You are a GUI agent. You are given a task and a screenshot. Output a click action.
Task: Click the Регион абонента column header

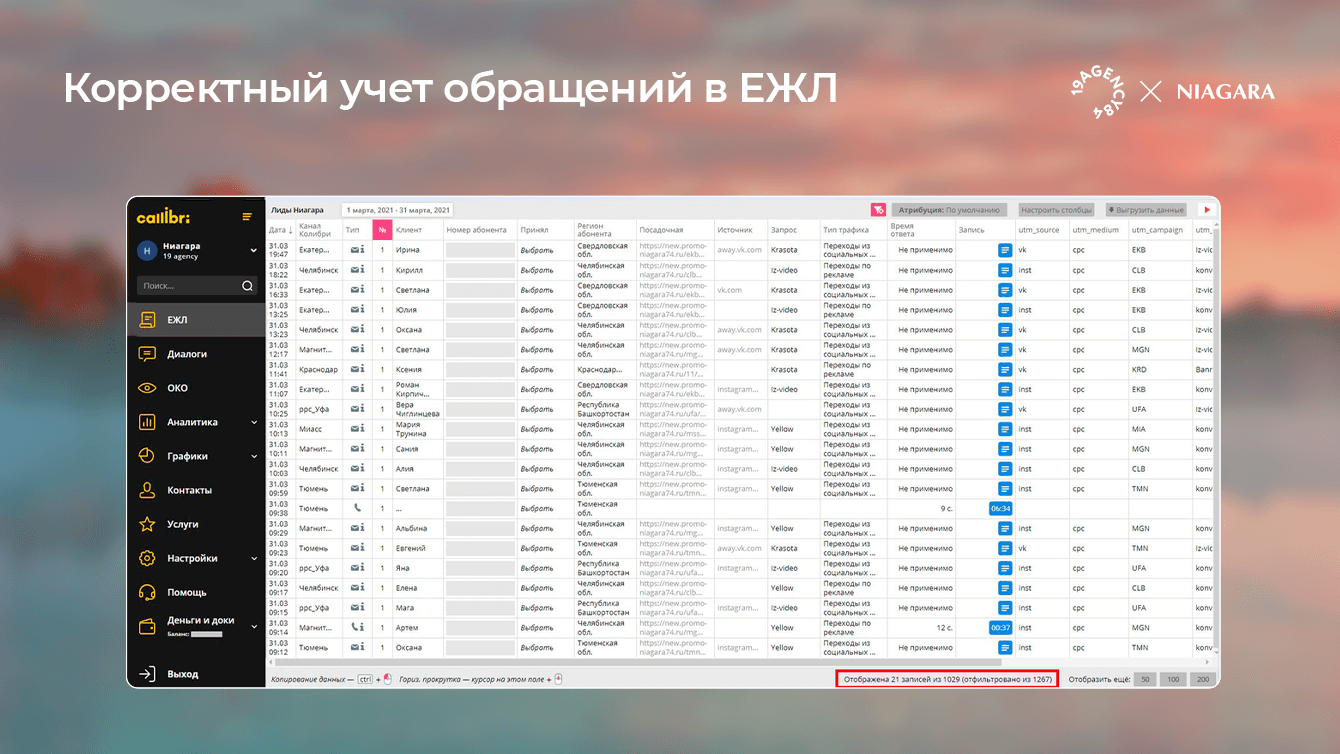point(596,230)
